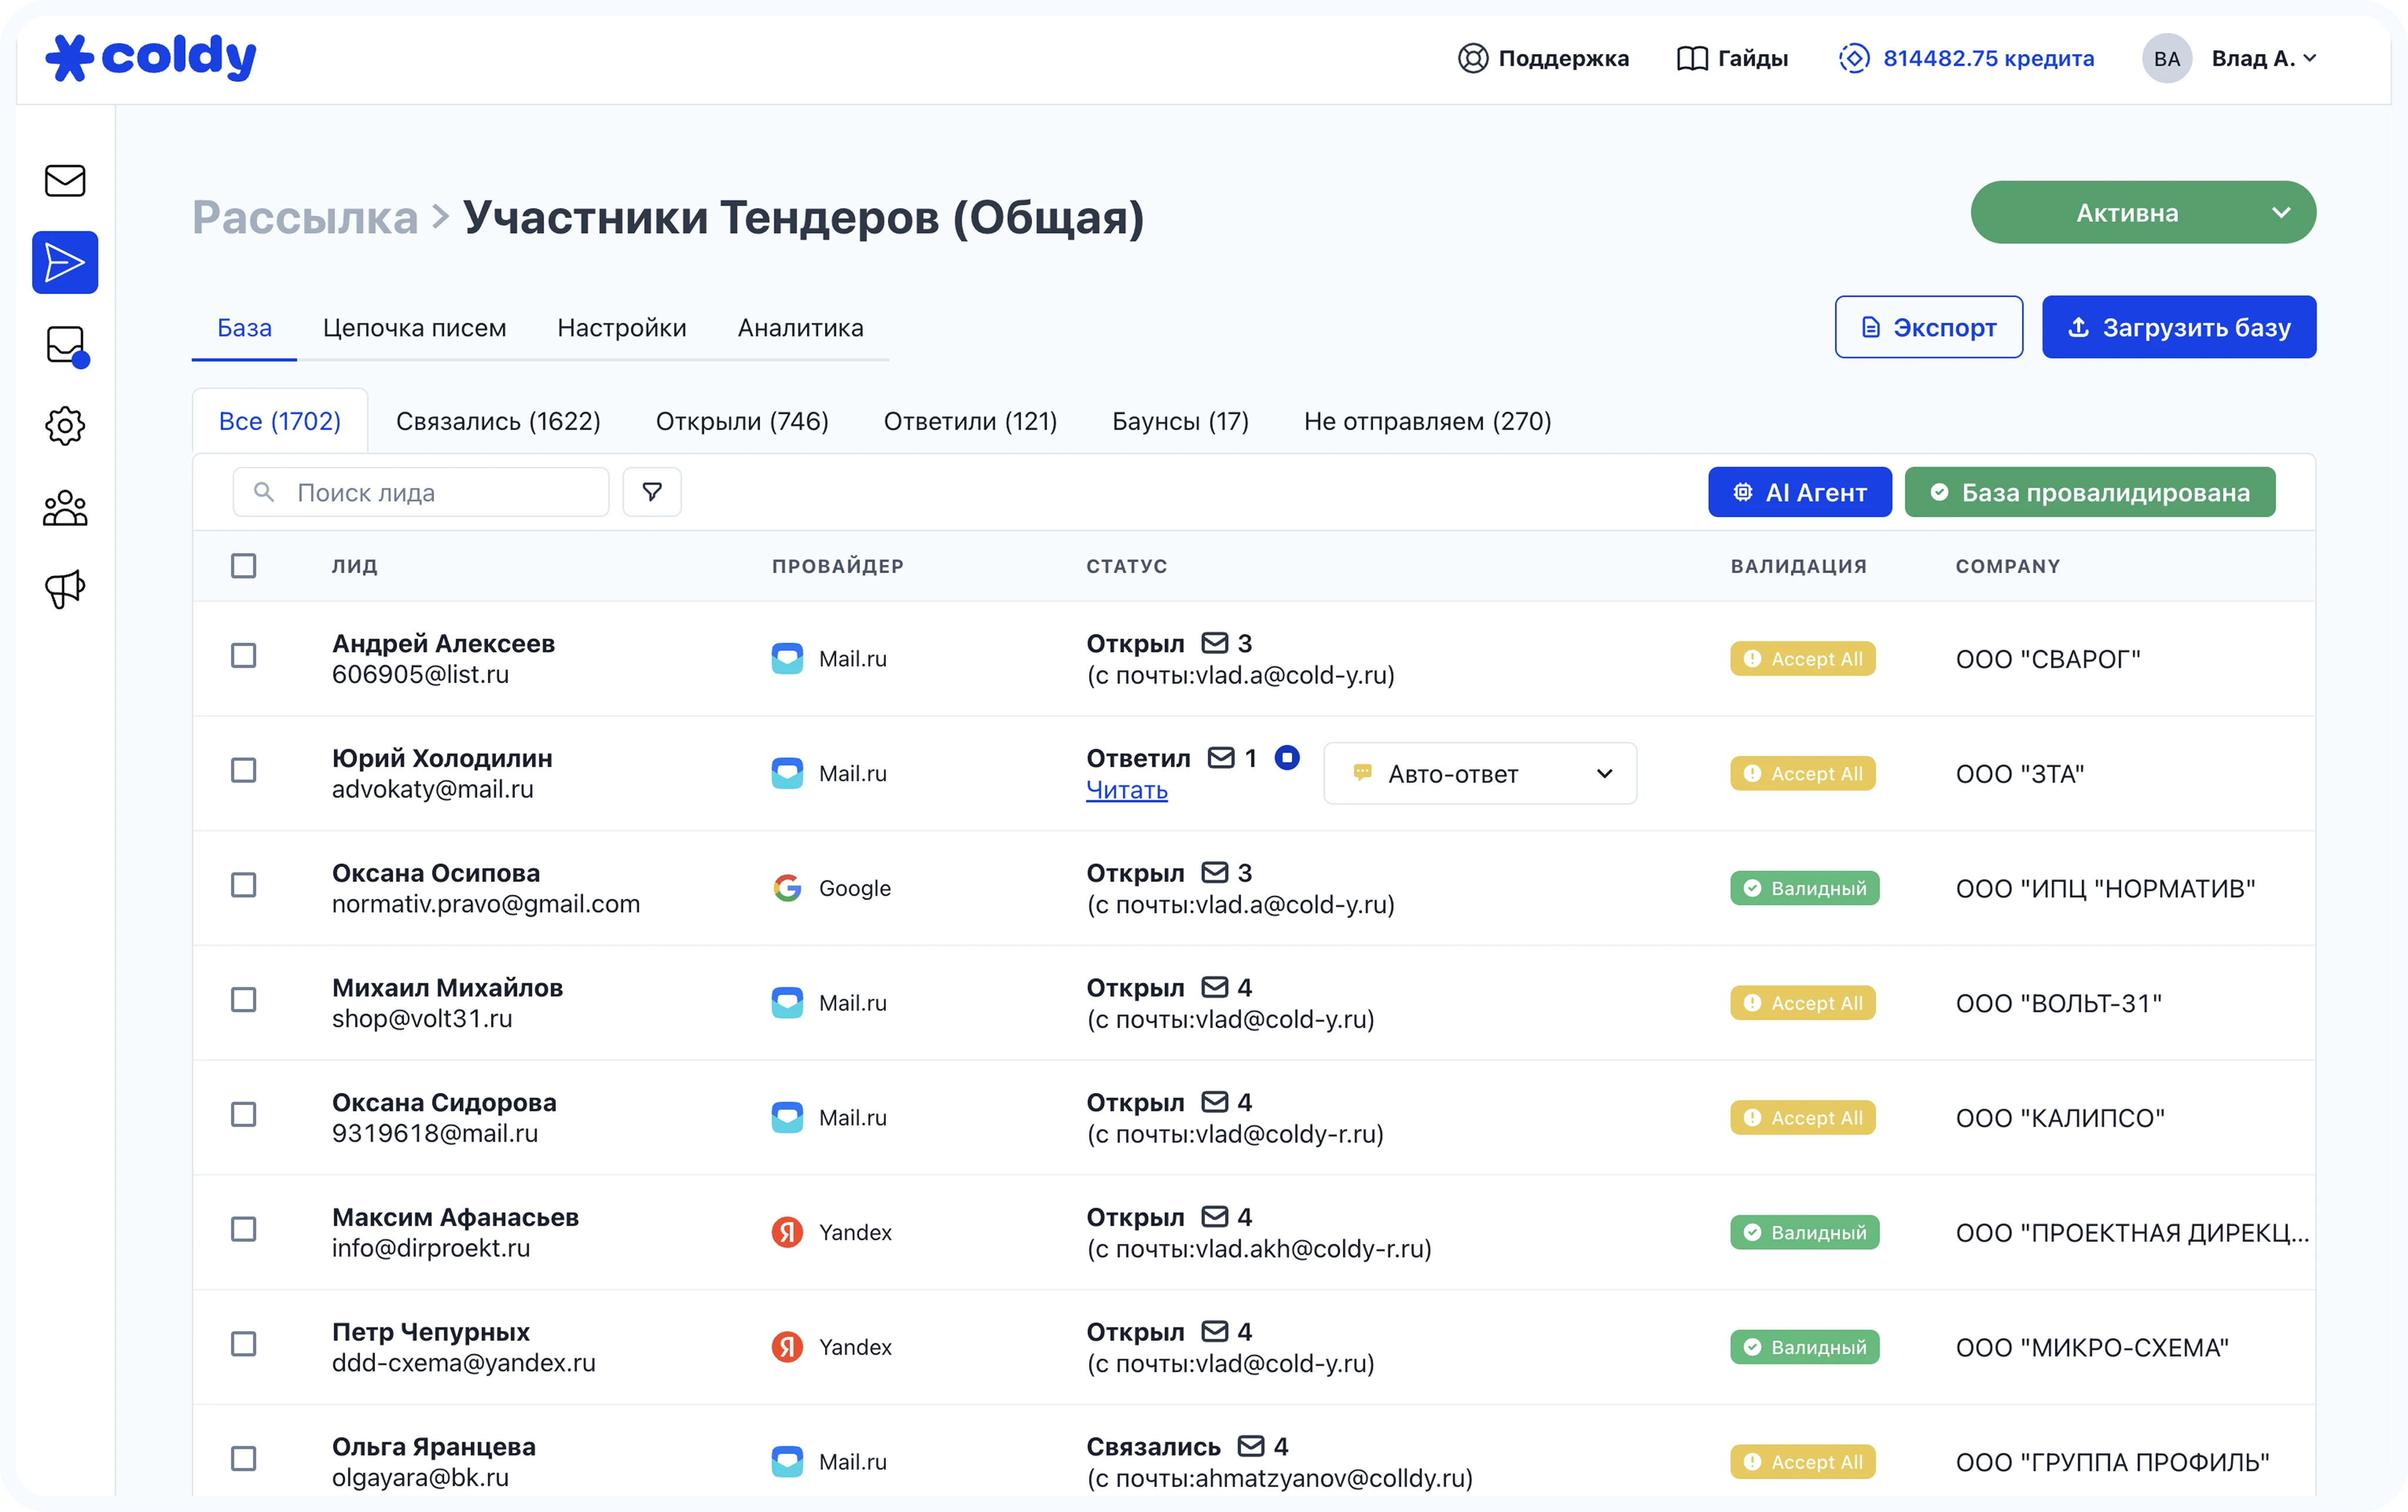The width and height of the screenshot is (2408, 1512).
Task: Open the Читать link in Юрий's row
Action: tap(1126, 790)
